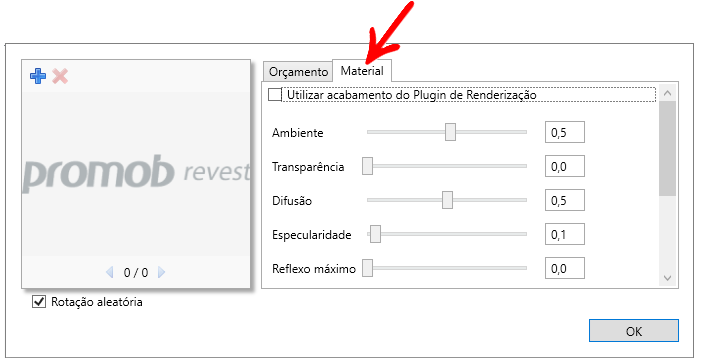Click the Difusão slider handle
The width and height of the screenshot is (702, 360).
tap(447, 200)
